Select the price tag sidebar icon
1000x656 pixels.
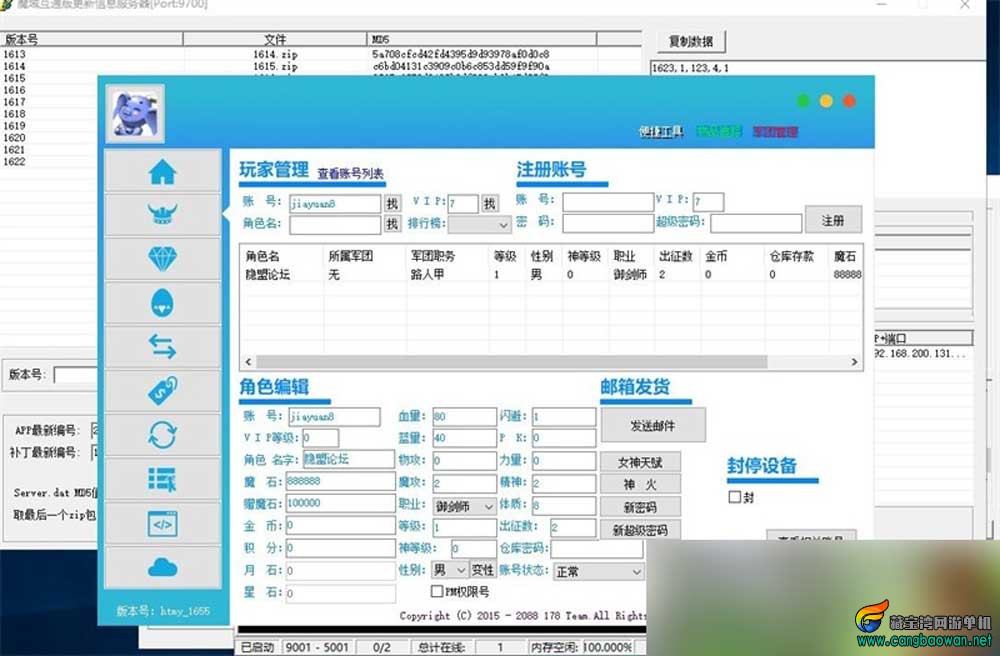click(x=162, y=391)
